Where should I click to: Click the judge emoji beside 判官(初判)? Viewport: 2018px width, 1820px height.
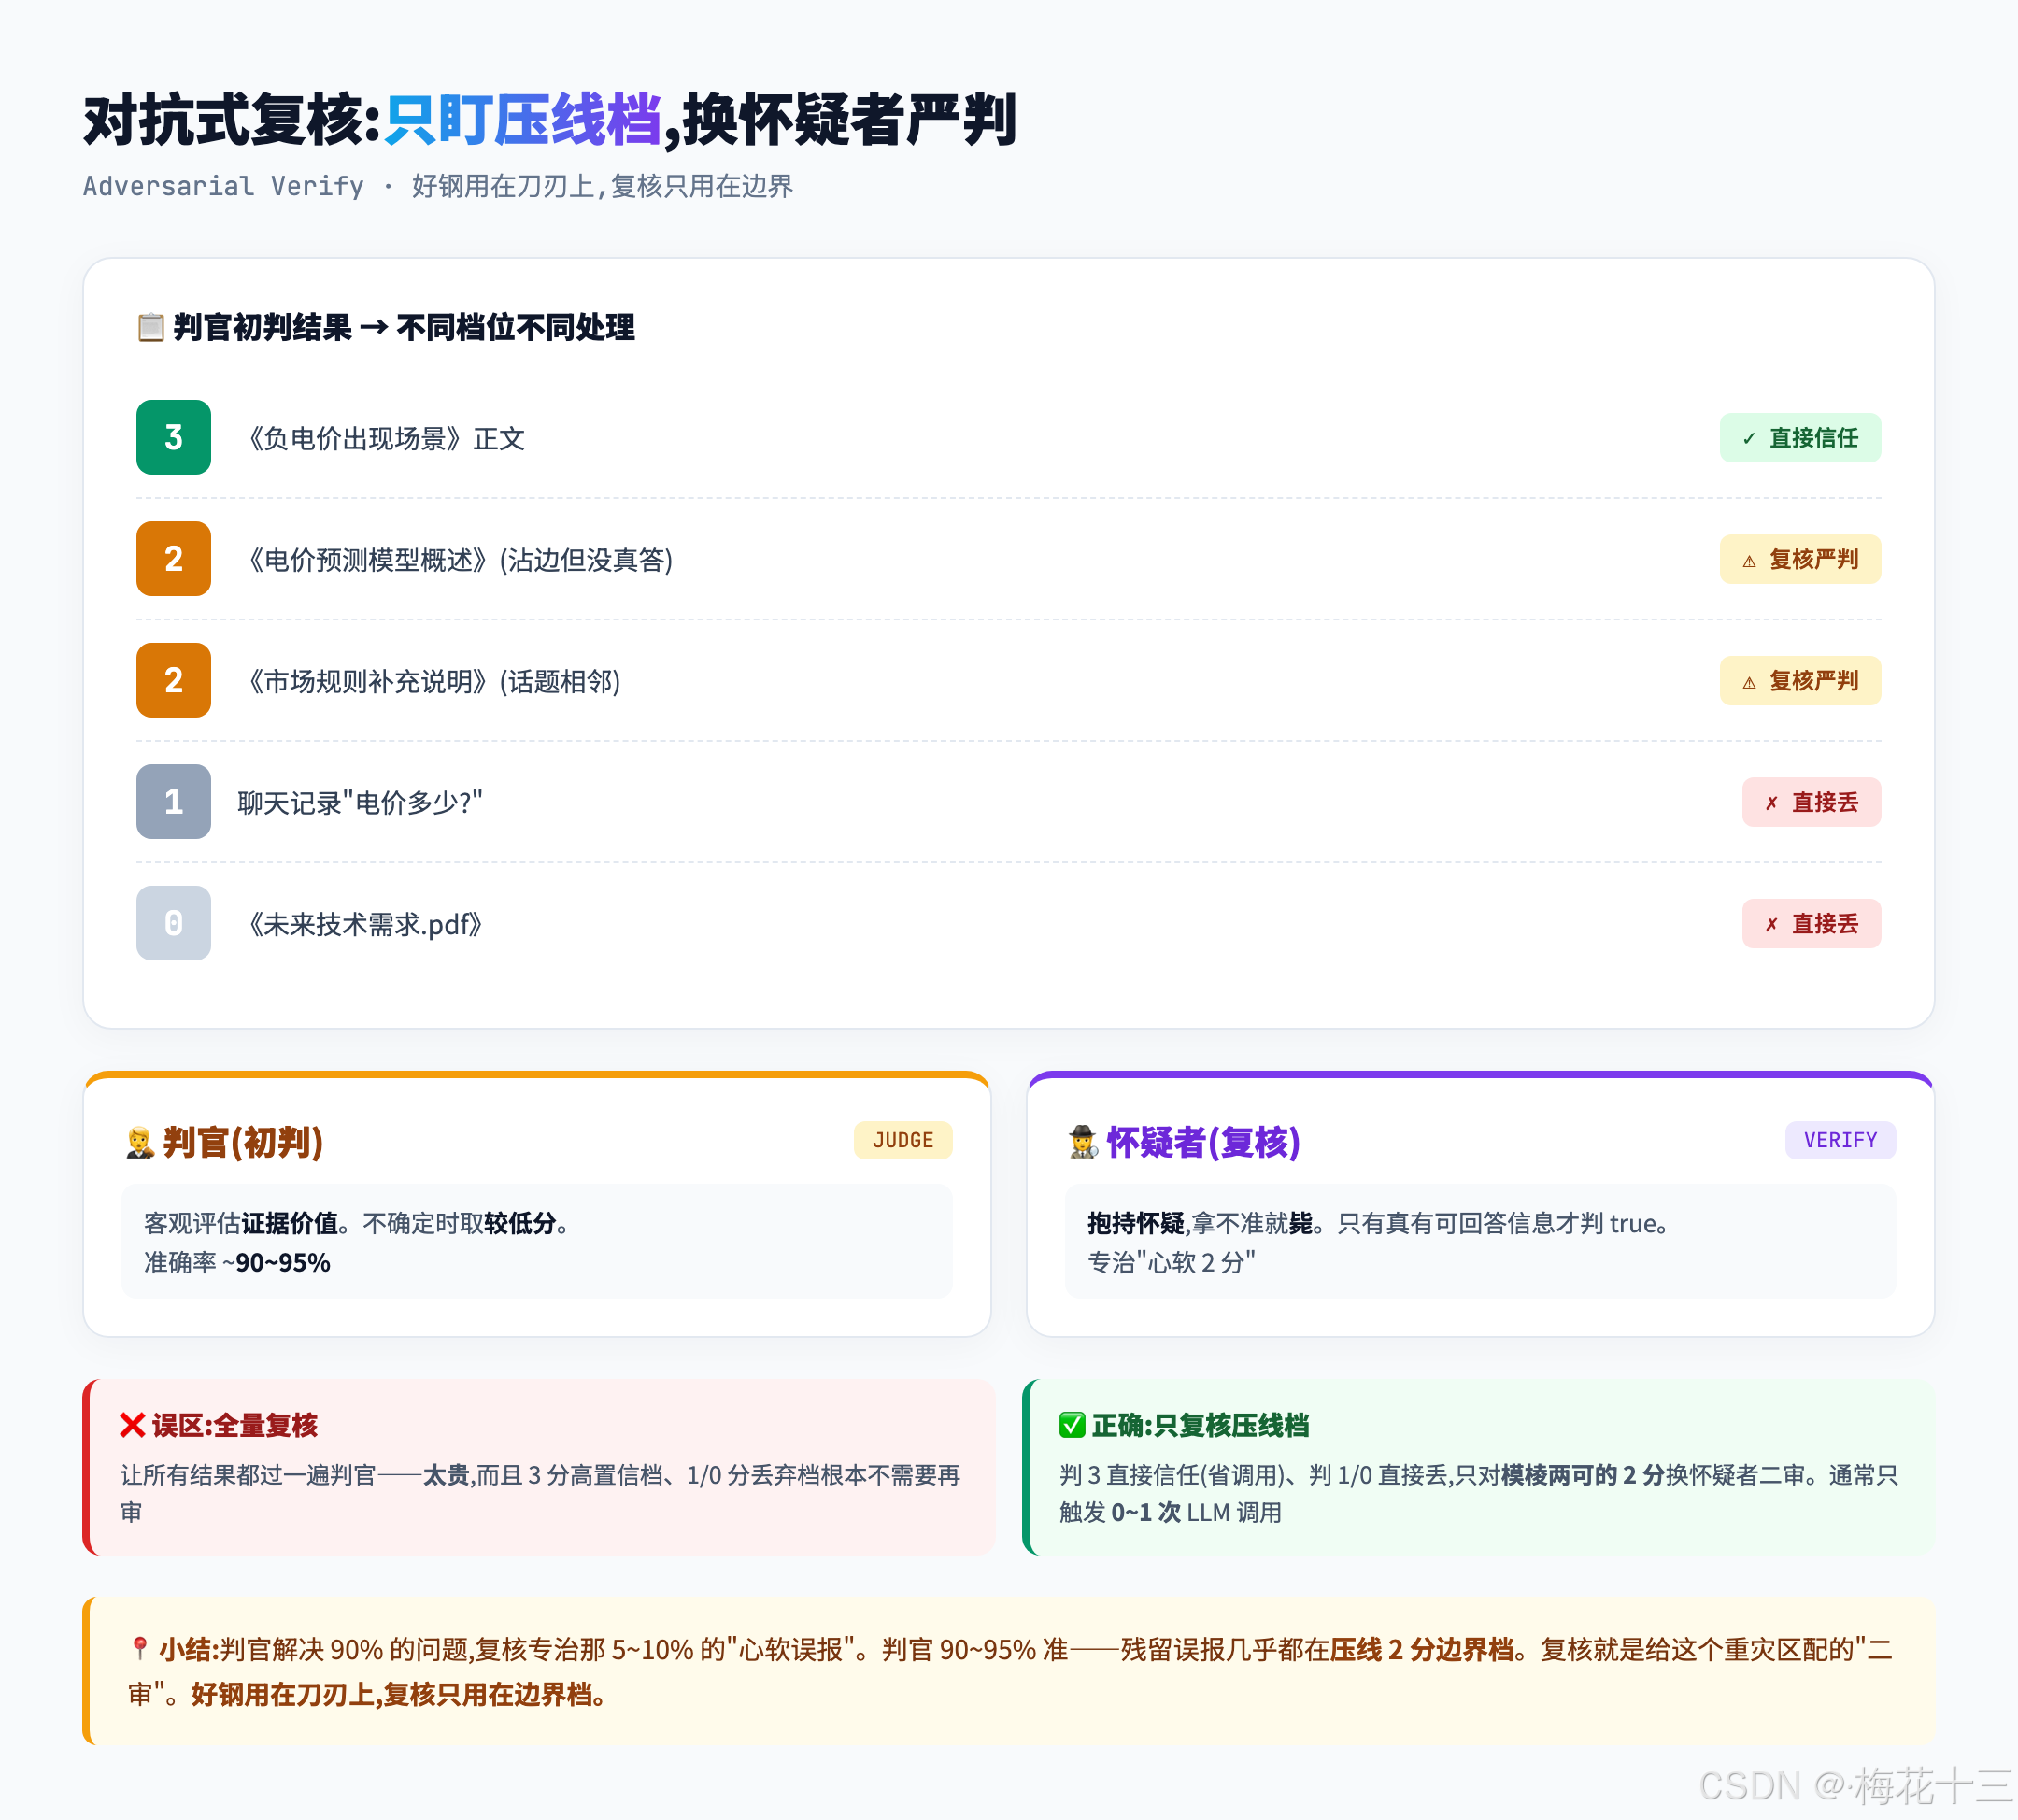[140, 1142]
